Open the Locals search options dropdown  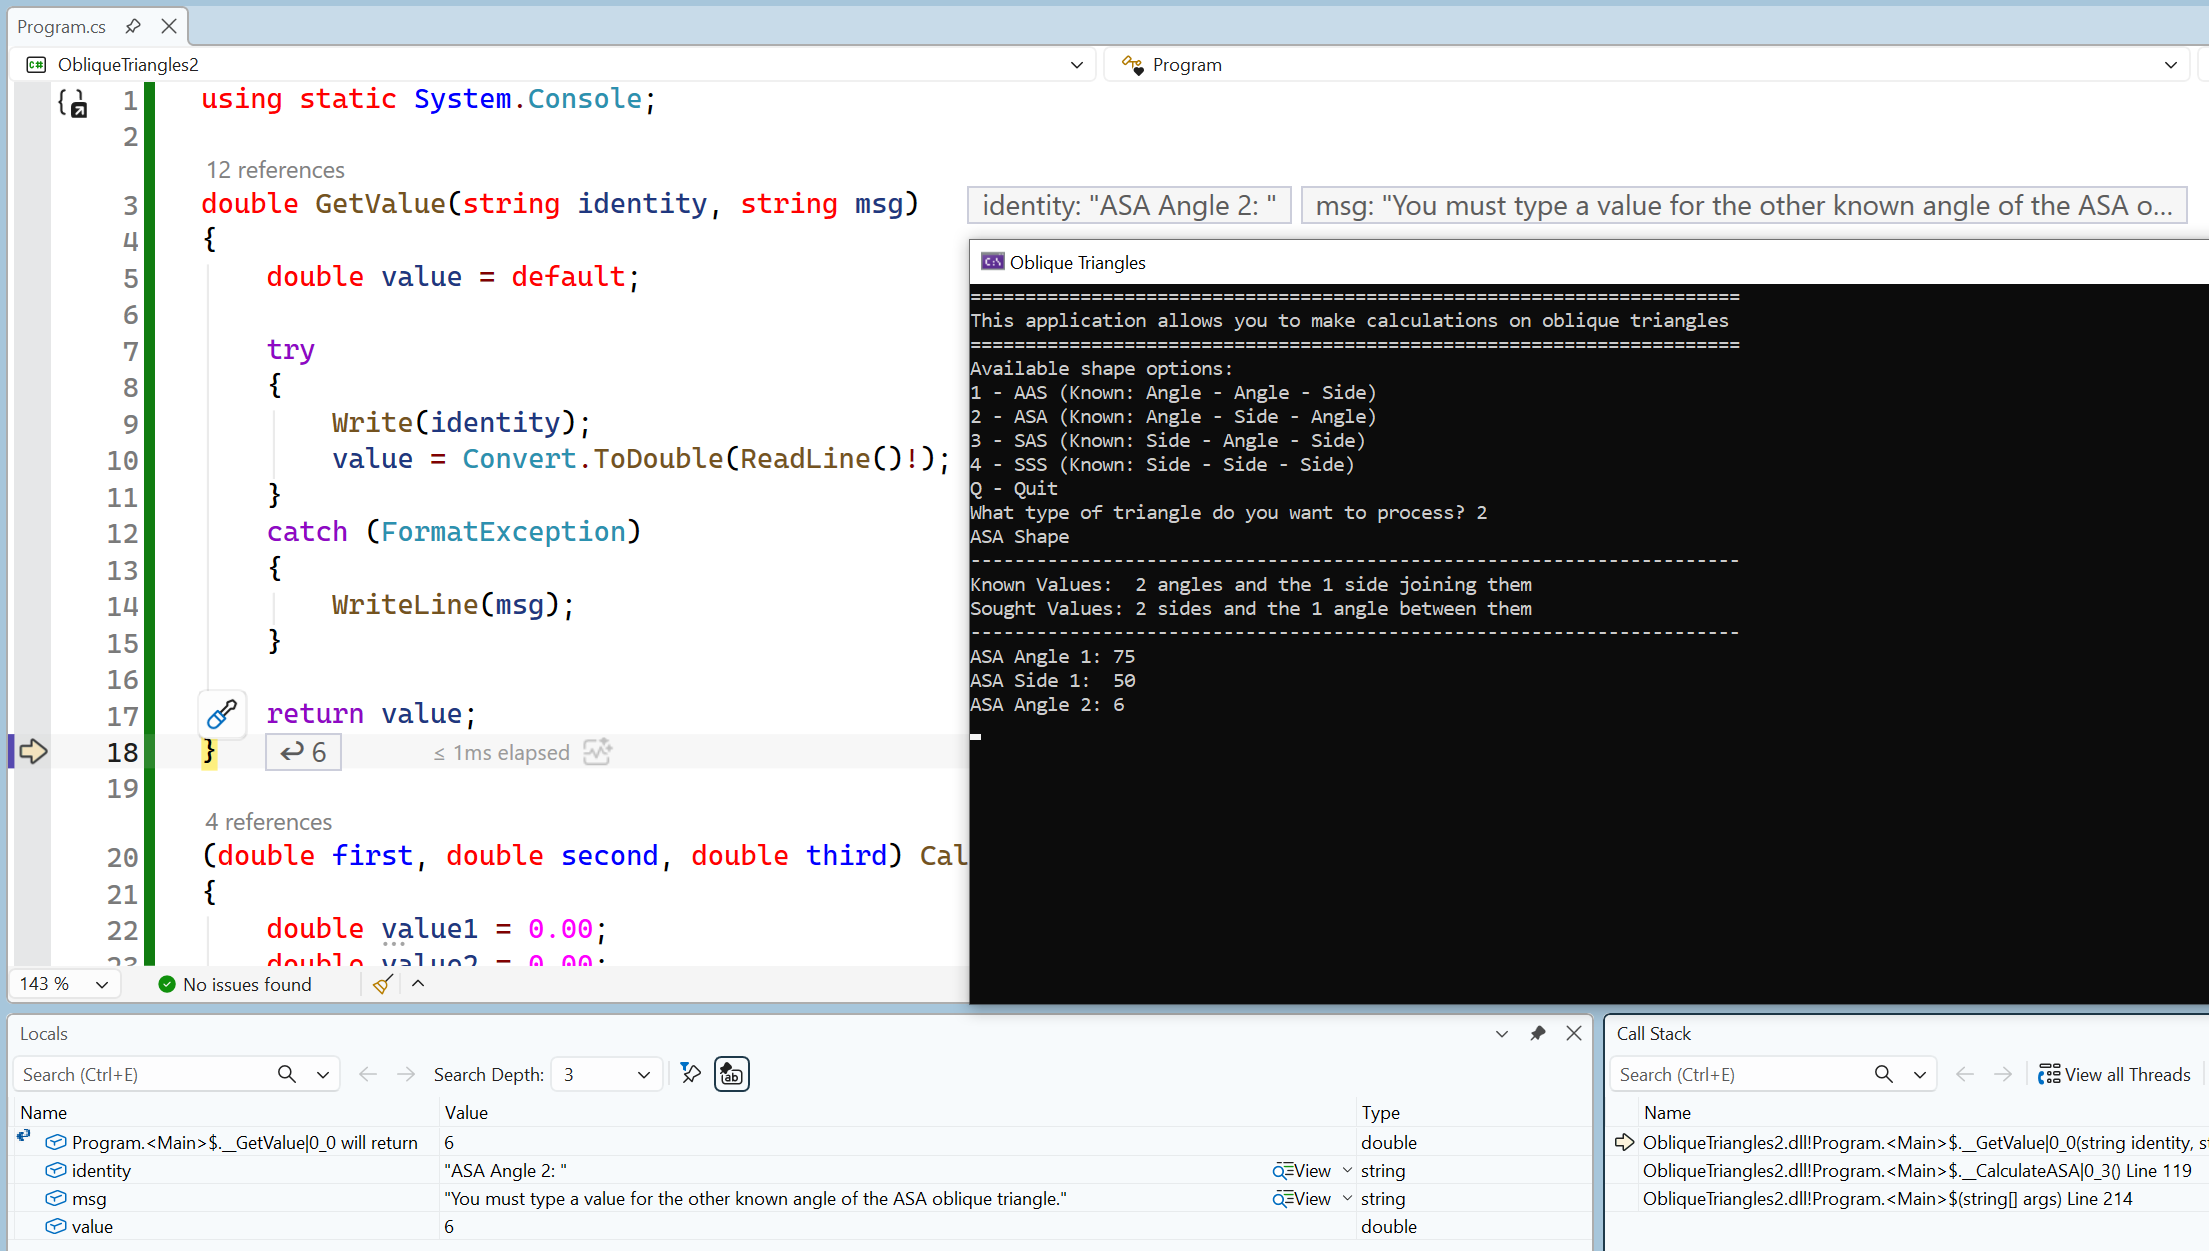point(323,1074)
